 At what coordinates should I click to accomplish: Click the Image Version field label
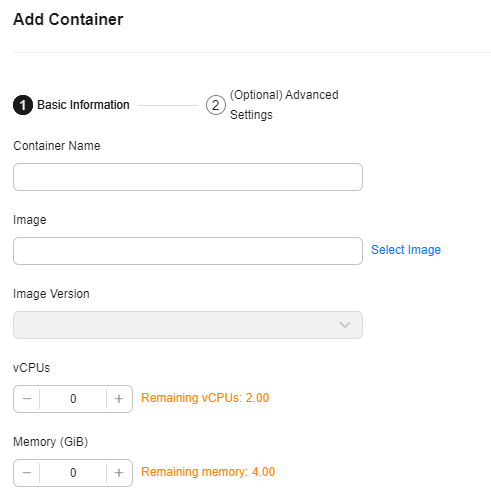tap(51, 294)
